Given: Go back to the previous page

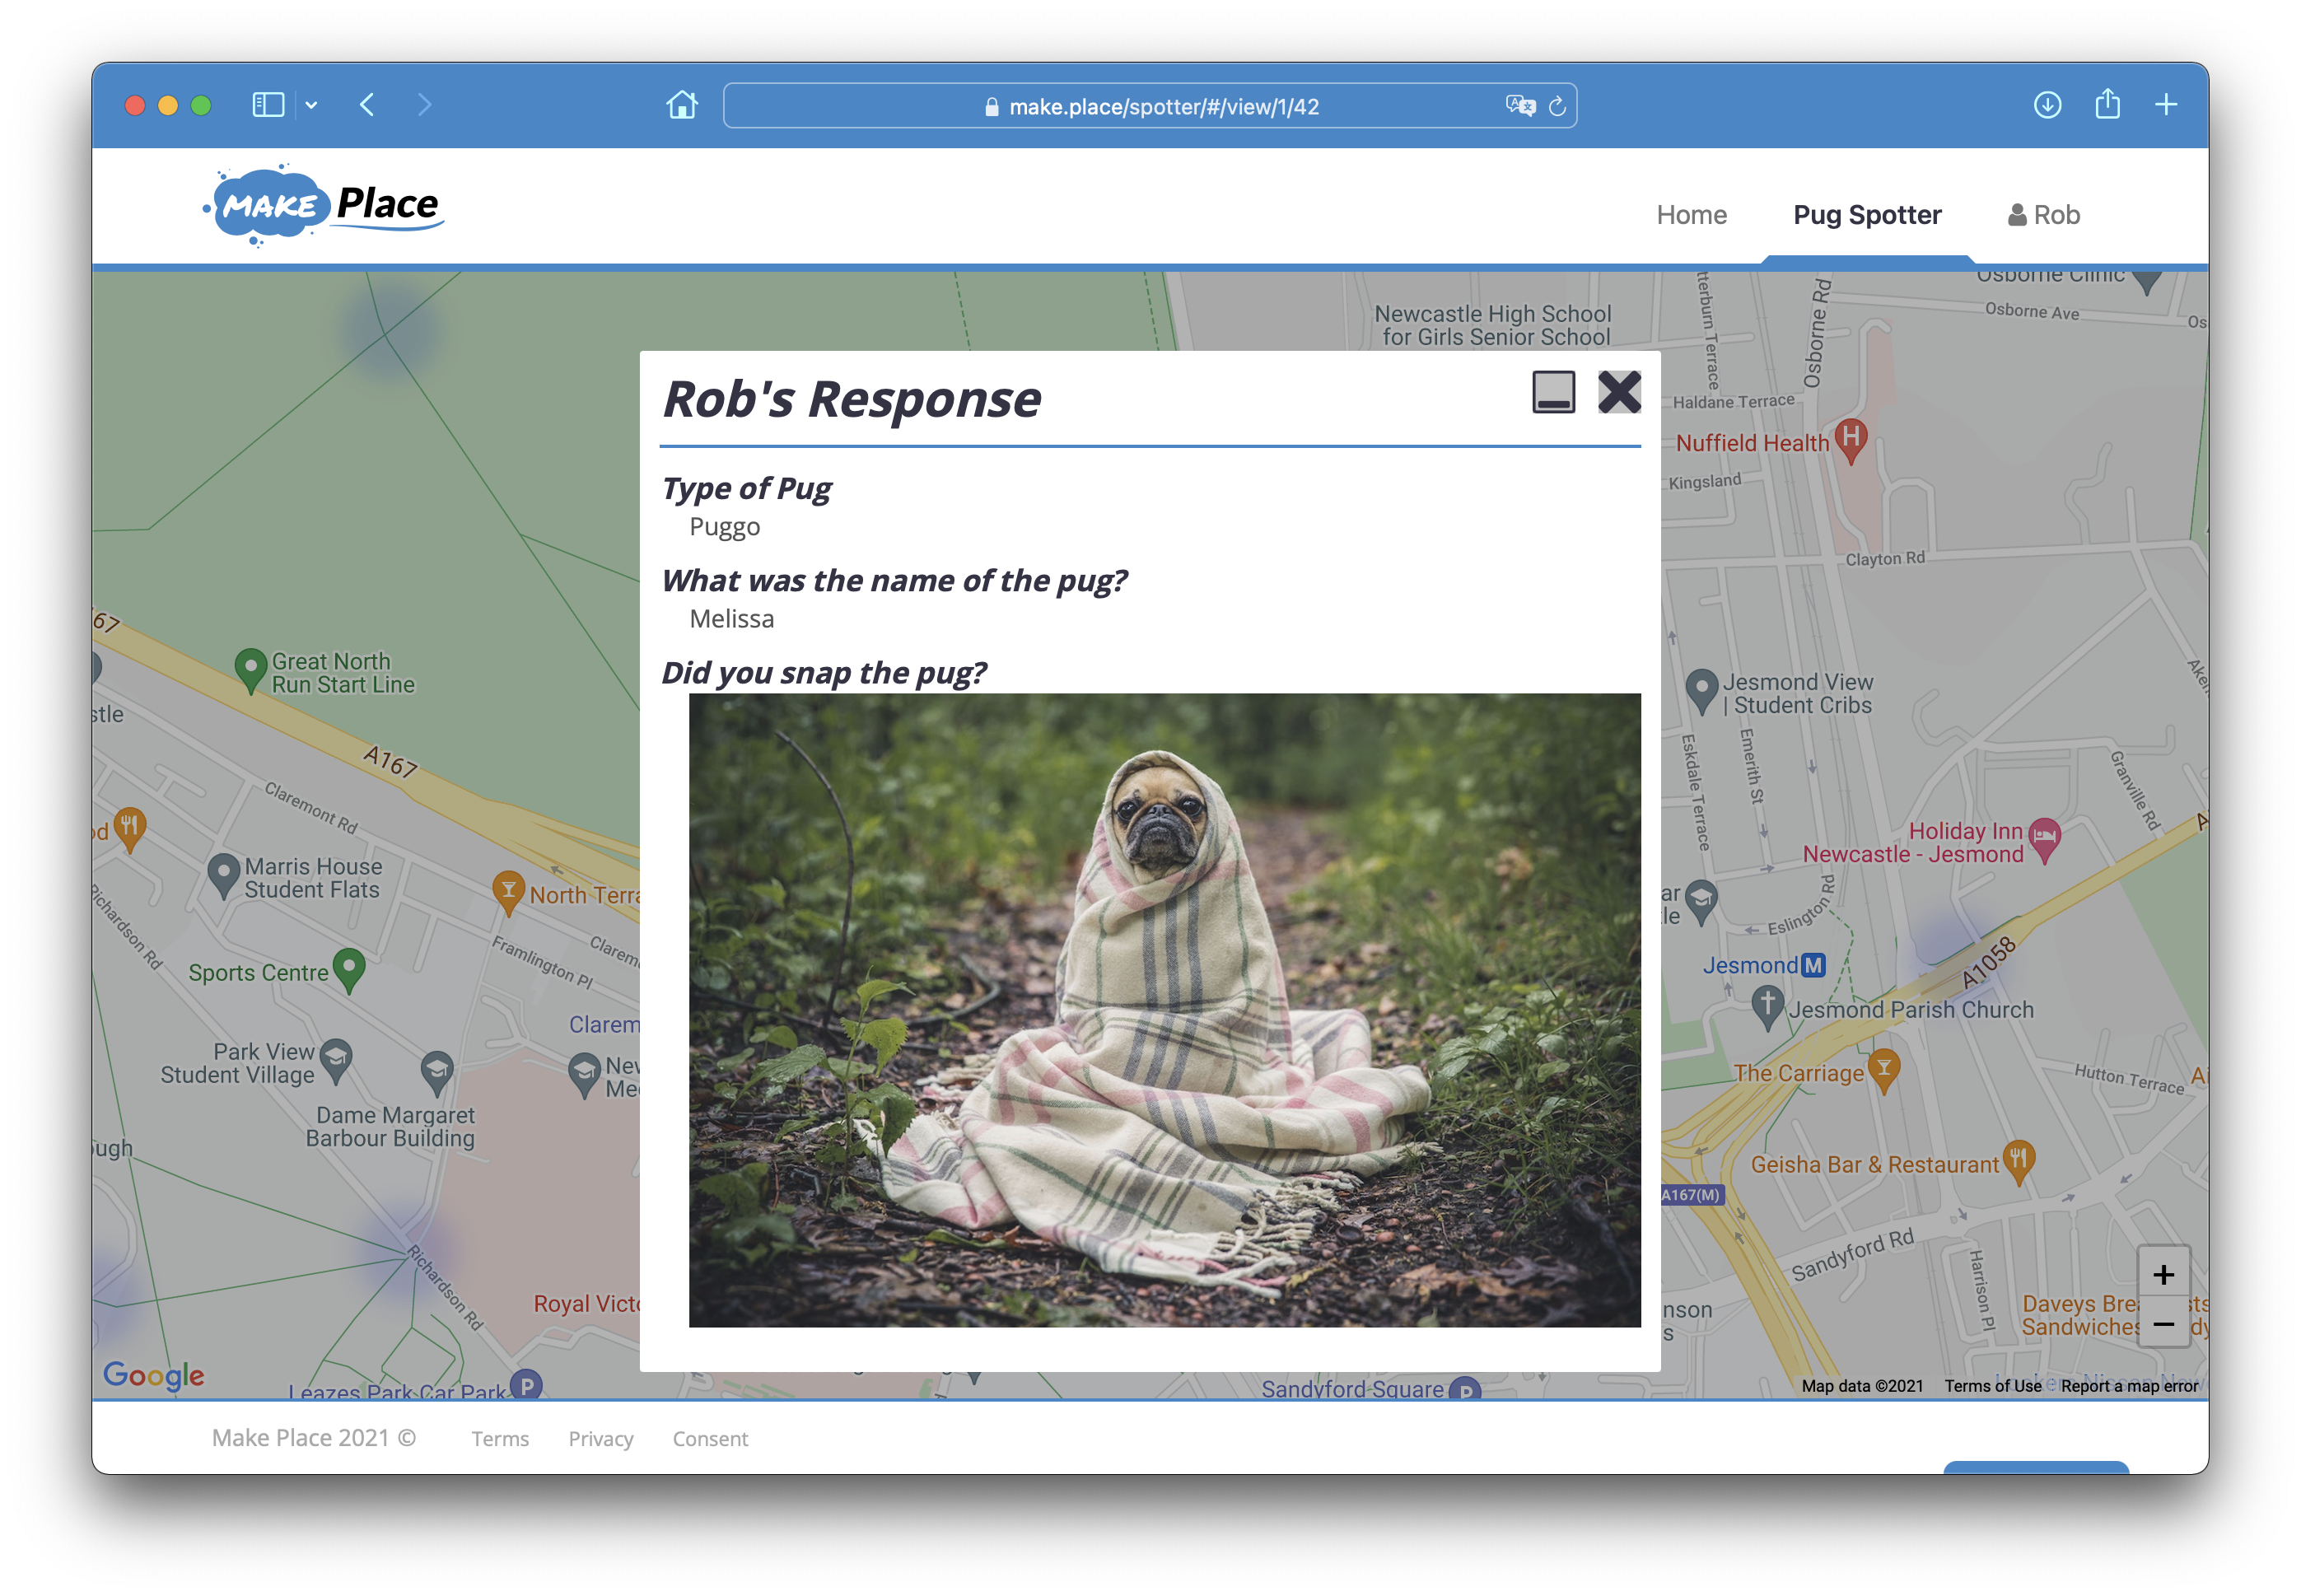Looking at the screenshot, I should [x=367, y=105].
